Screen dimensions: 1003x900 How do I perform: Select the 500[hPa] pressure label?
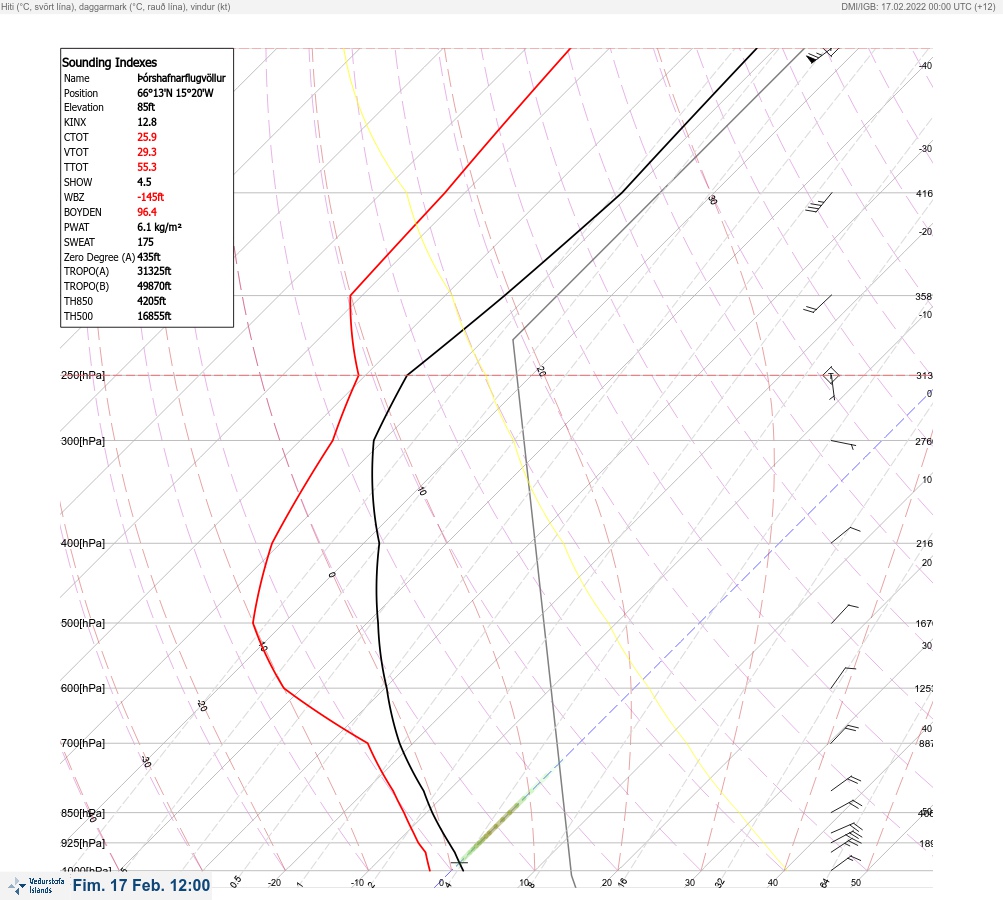coord(83,623)
